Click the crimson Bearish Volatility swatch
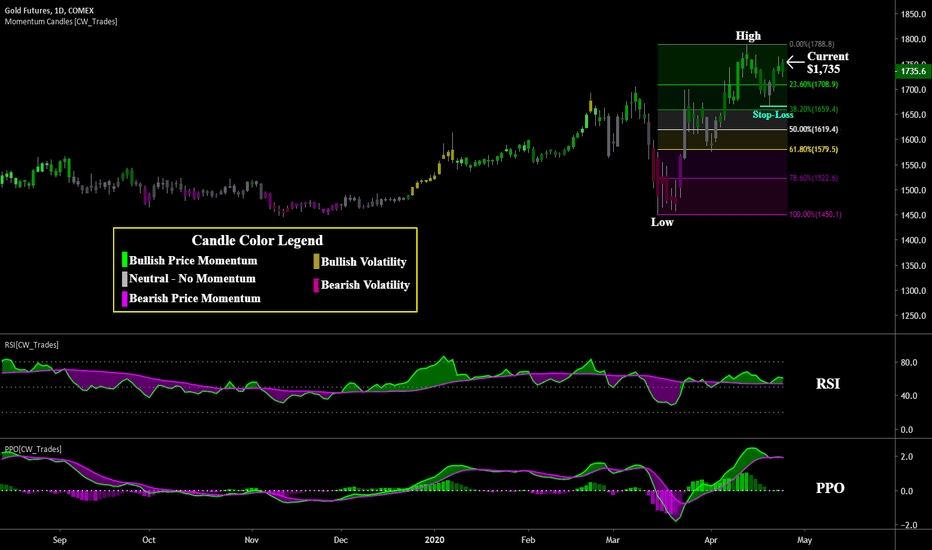This screenshot has height=550, width=932. pos(316,285)
